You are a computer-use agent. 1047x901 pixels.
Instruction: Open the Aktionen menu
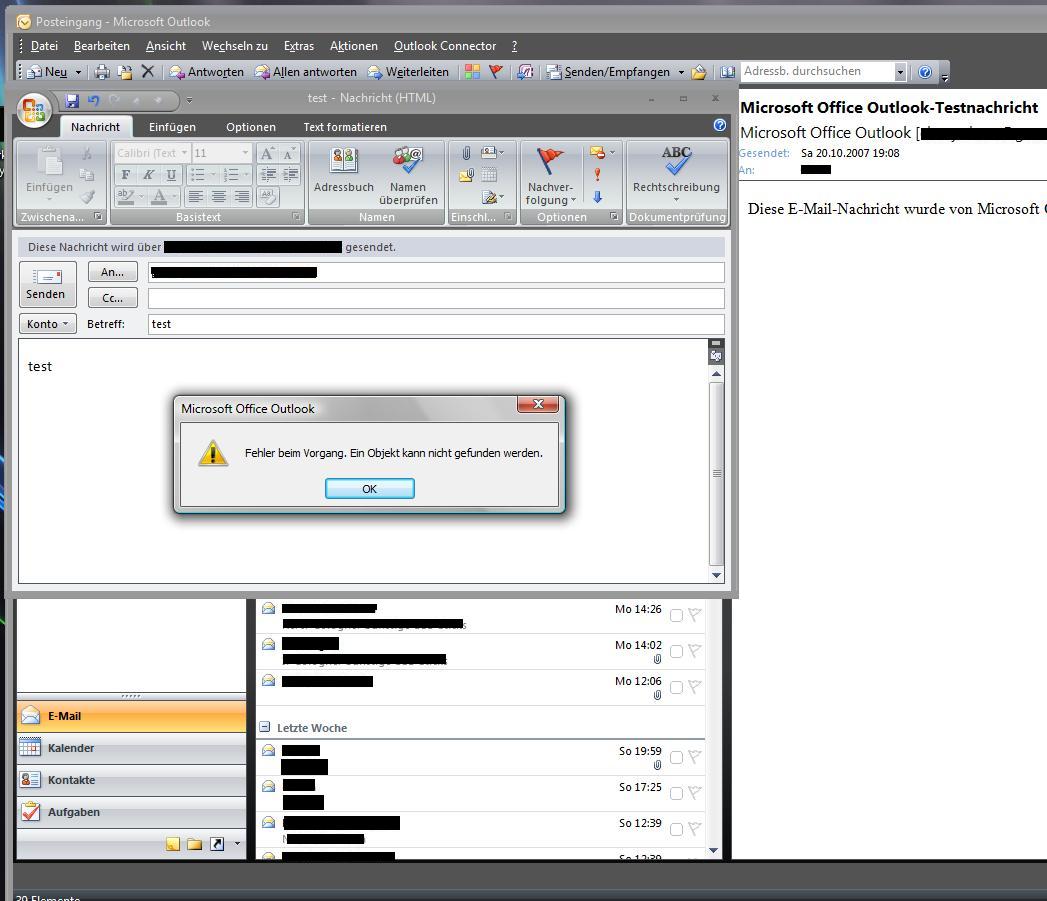point(354,46)
